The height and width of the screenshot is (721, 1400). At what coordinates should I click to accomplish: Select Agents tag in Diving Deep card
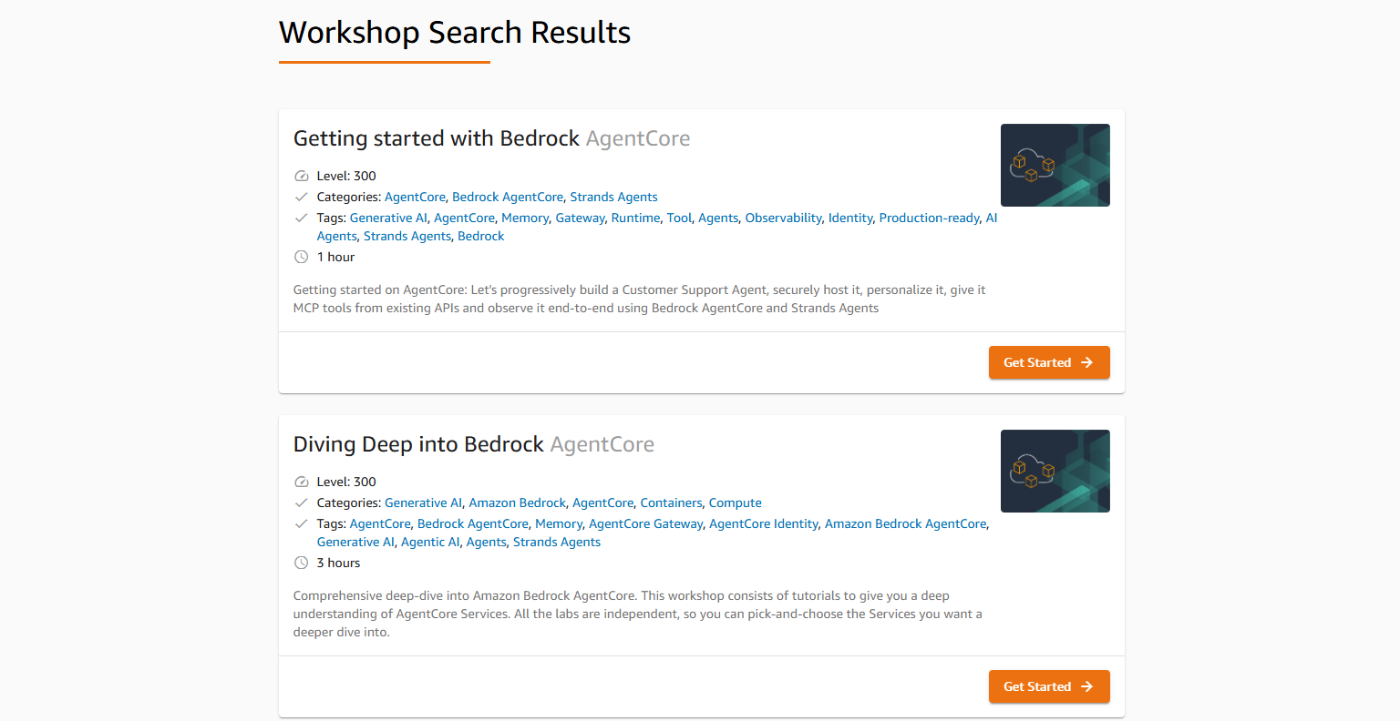486,542
